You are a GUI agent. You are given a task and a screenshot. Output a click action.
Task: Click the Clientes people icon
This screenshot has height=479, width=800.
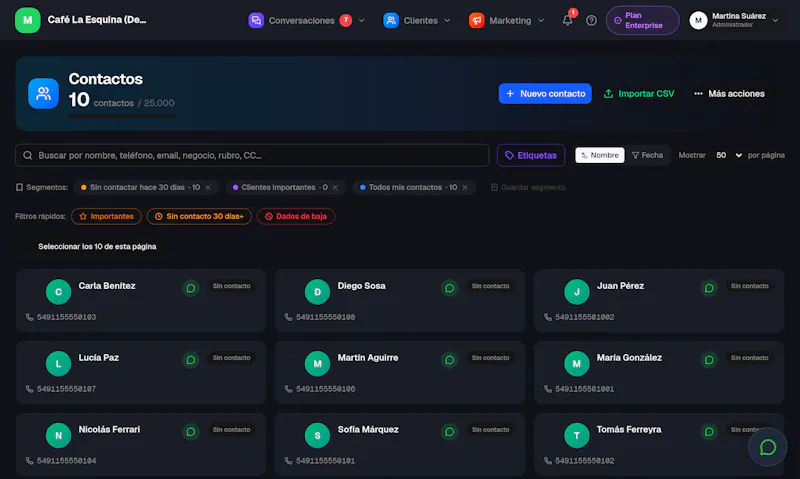(391, 20)
